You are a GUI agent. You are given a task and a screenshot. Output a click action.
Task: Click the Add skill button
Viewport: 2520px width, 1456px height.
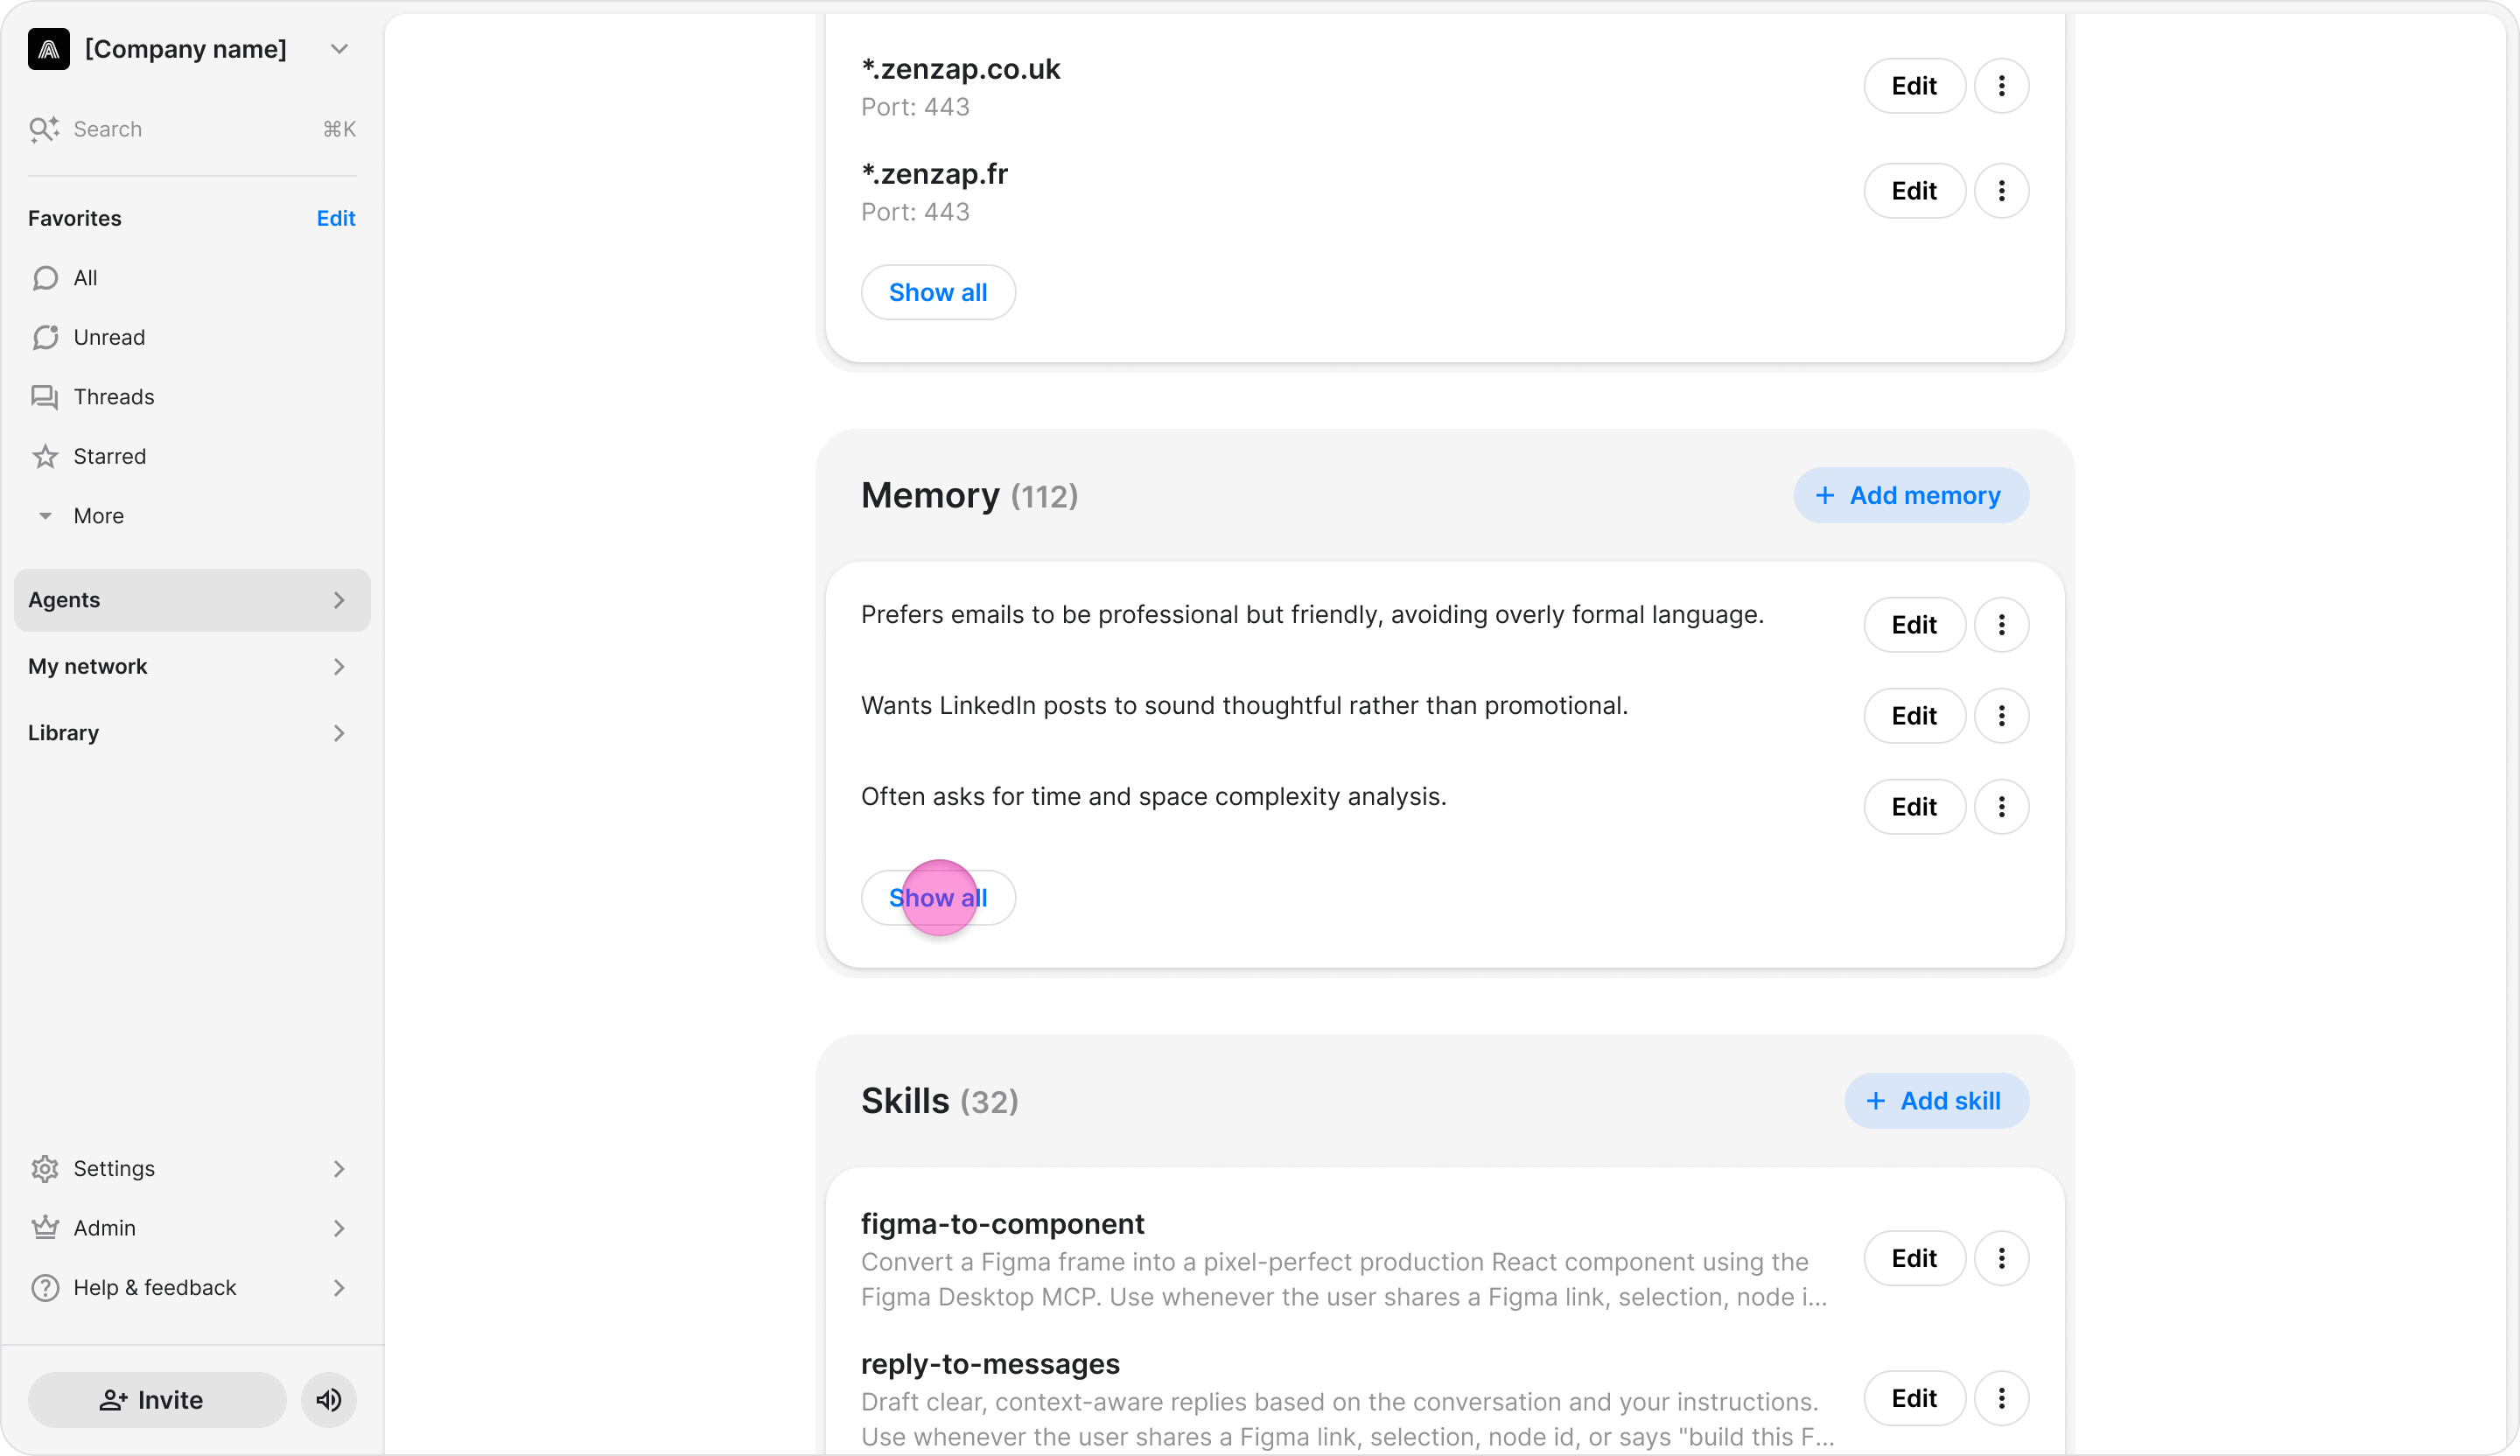1937,1101
